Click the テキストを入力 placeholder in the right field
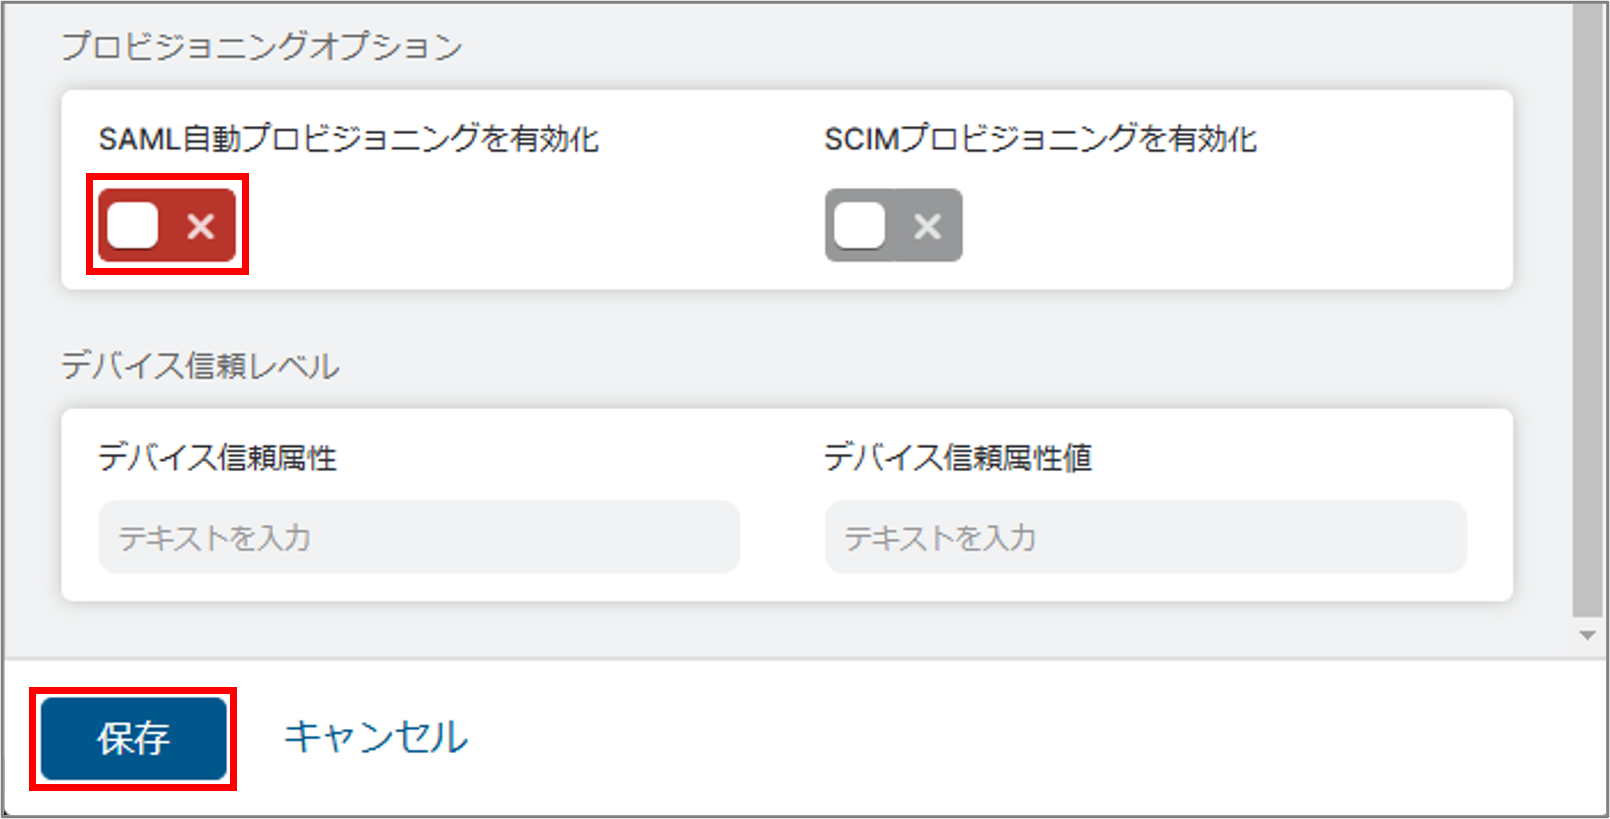 coord(940,538)
